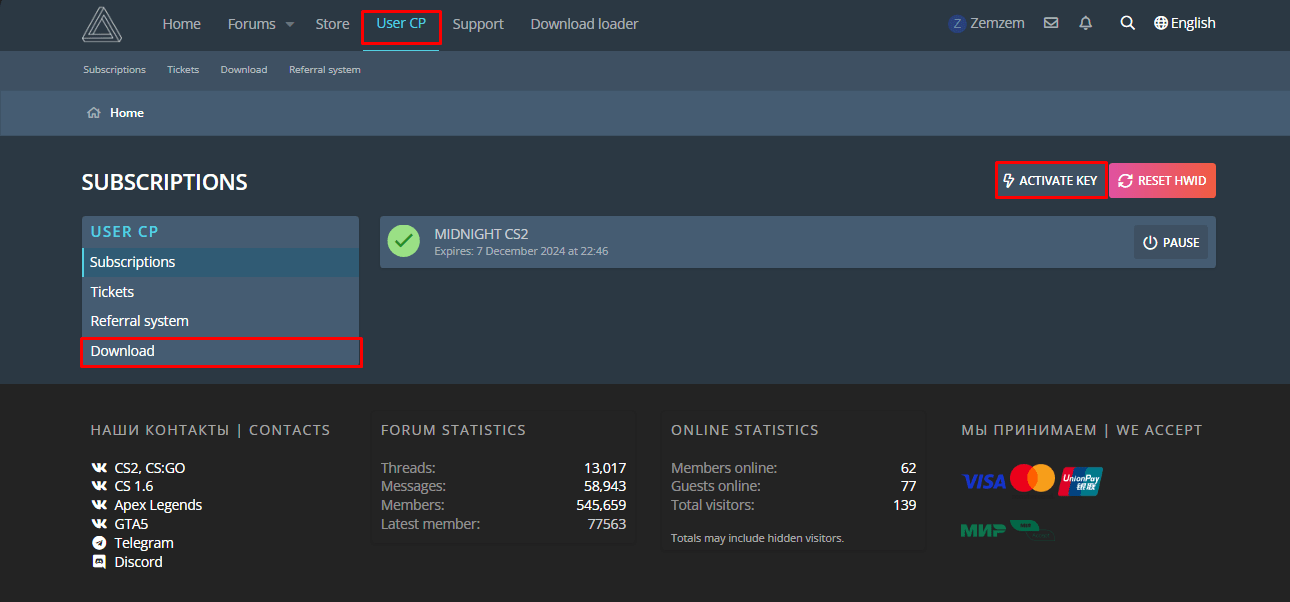Click the expiry date '7 December 2024 at 22:46'

541,251
